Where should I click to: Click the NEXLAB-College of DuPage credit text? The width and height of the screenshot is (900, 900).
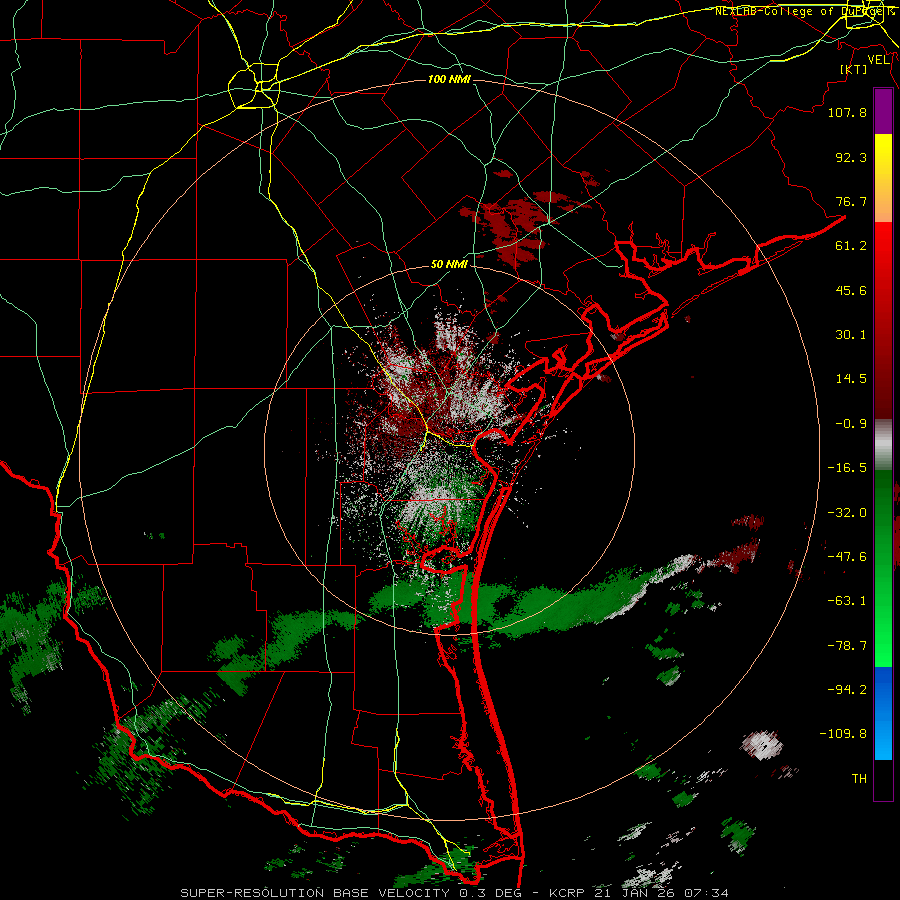point(805,11)
